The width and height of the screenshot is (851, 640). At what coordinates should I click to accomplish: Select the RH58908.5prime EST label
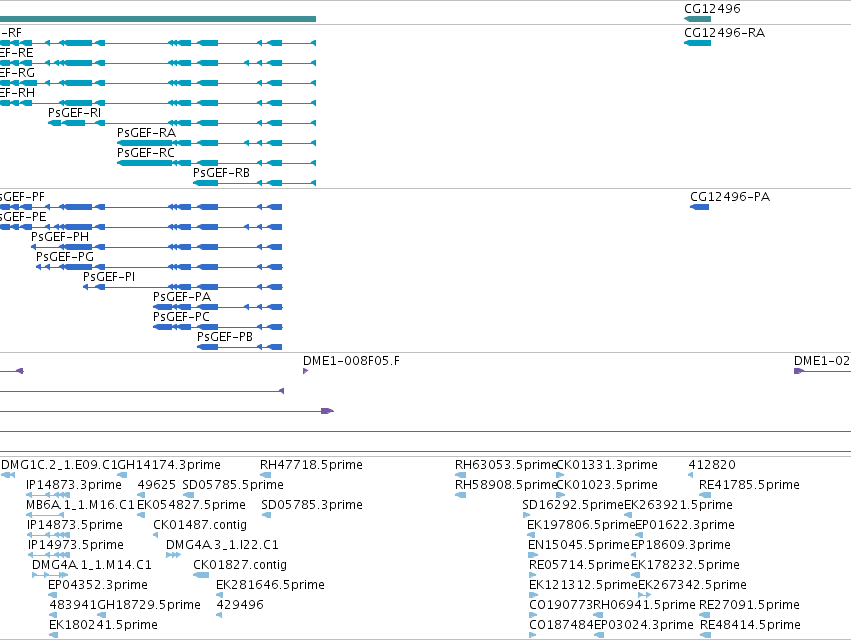click(x=506, y=485)
